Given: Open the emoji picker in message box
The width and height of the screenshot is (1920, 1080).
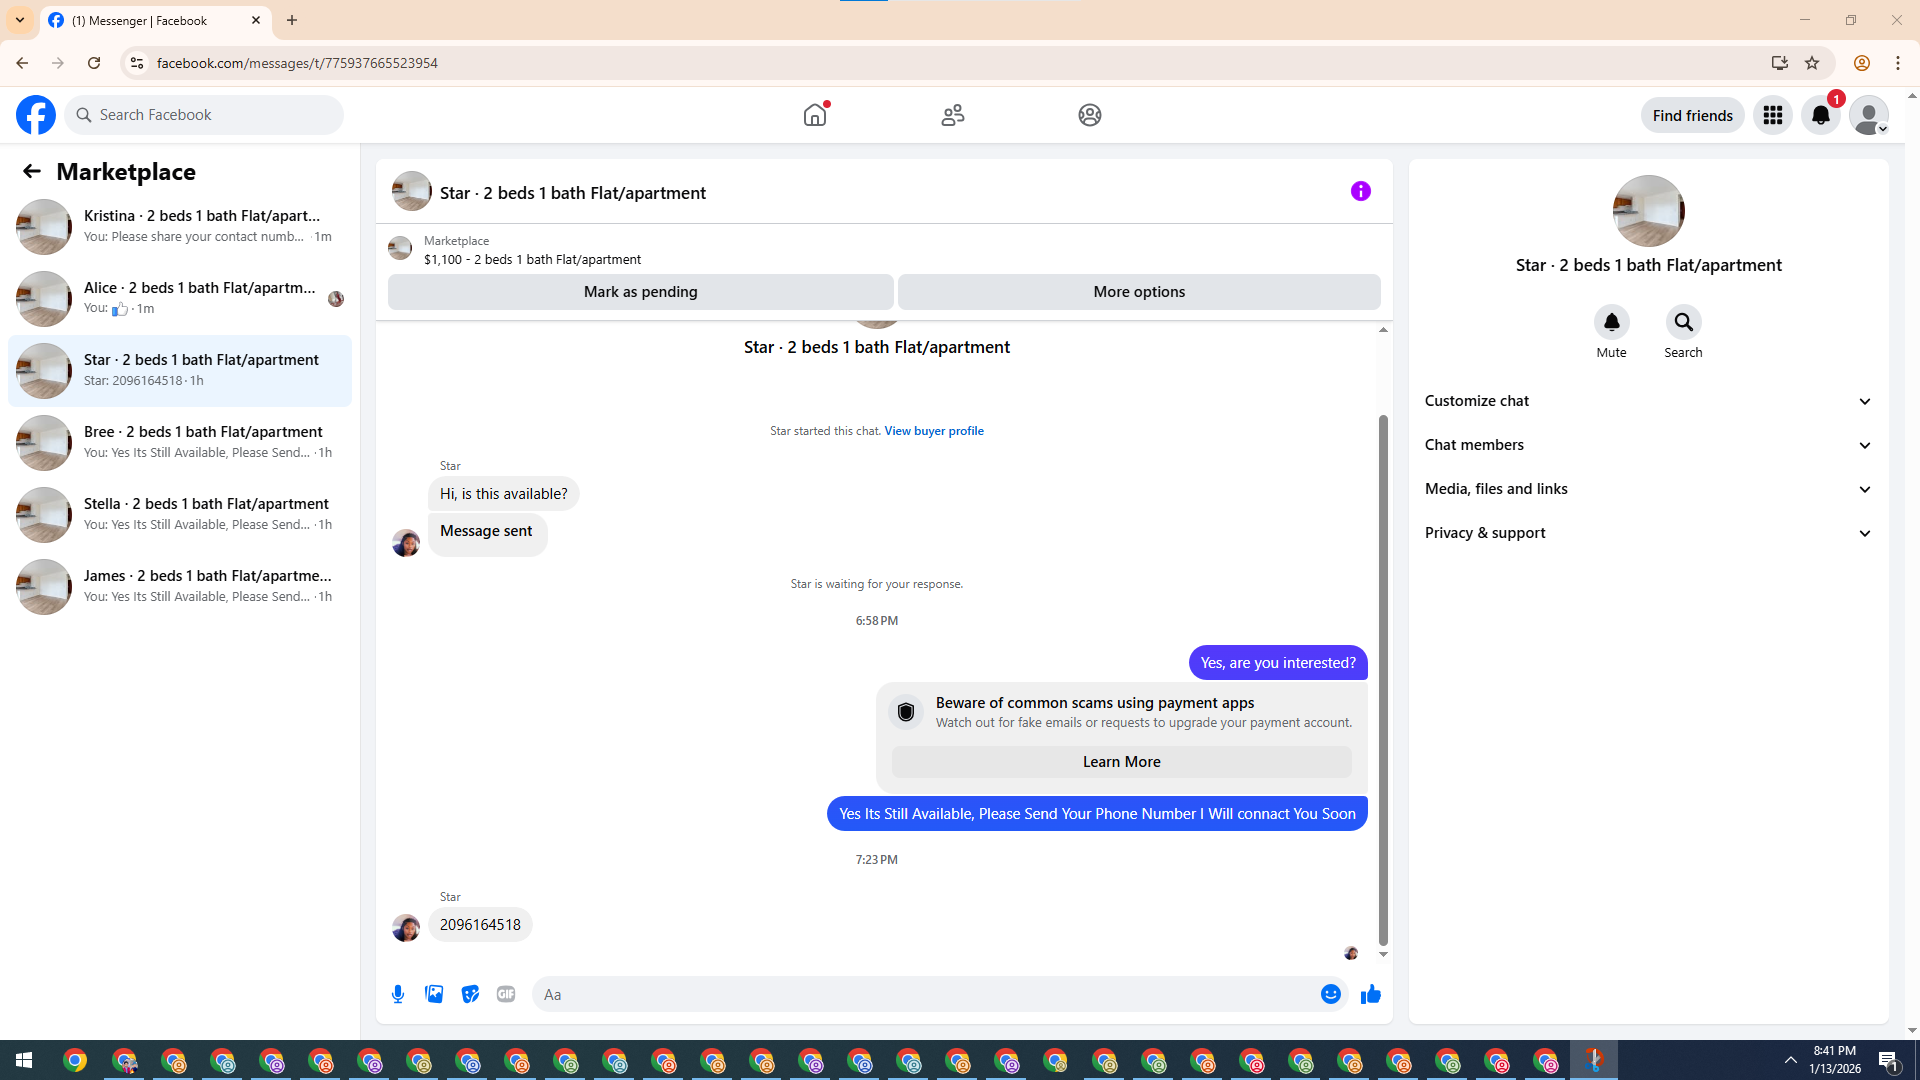Looking at the screenshot, I should pos(1330,994).
